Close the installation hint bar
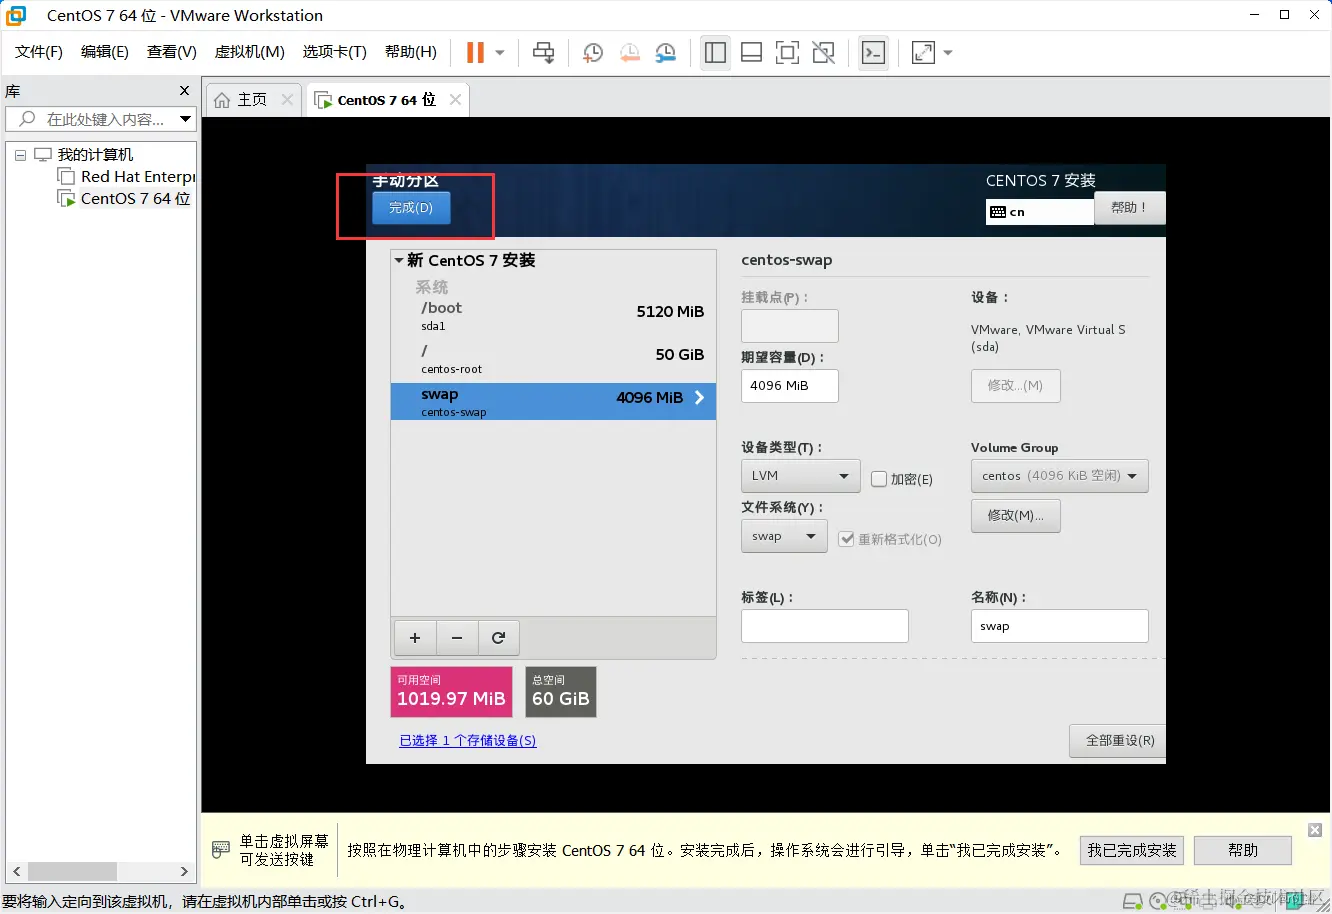Image resolution: width=1332 pixels, height=914 pixels. (x=1315, y=830)
